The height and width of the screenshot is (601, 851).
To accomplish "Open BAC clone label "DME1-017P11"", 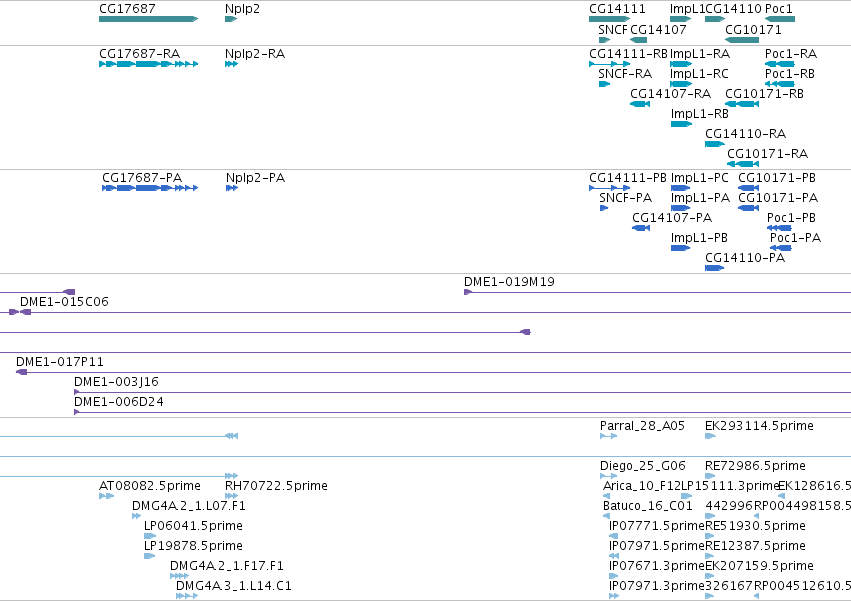I will coord(60,362).
